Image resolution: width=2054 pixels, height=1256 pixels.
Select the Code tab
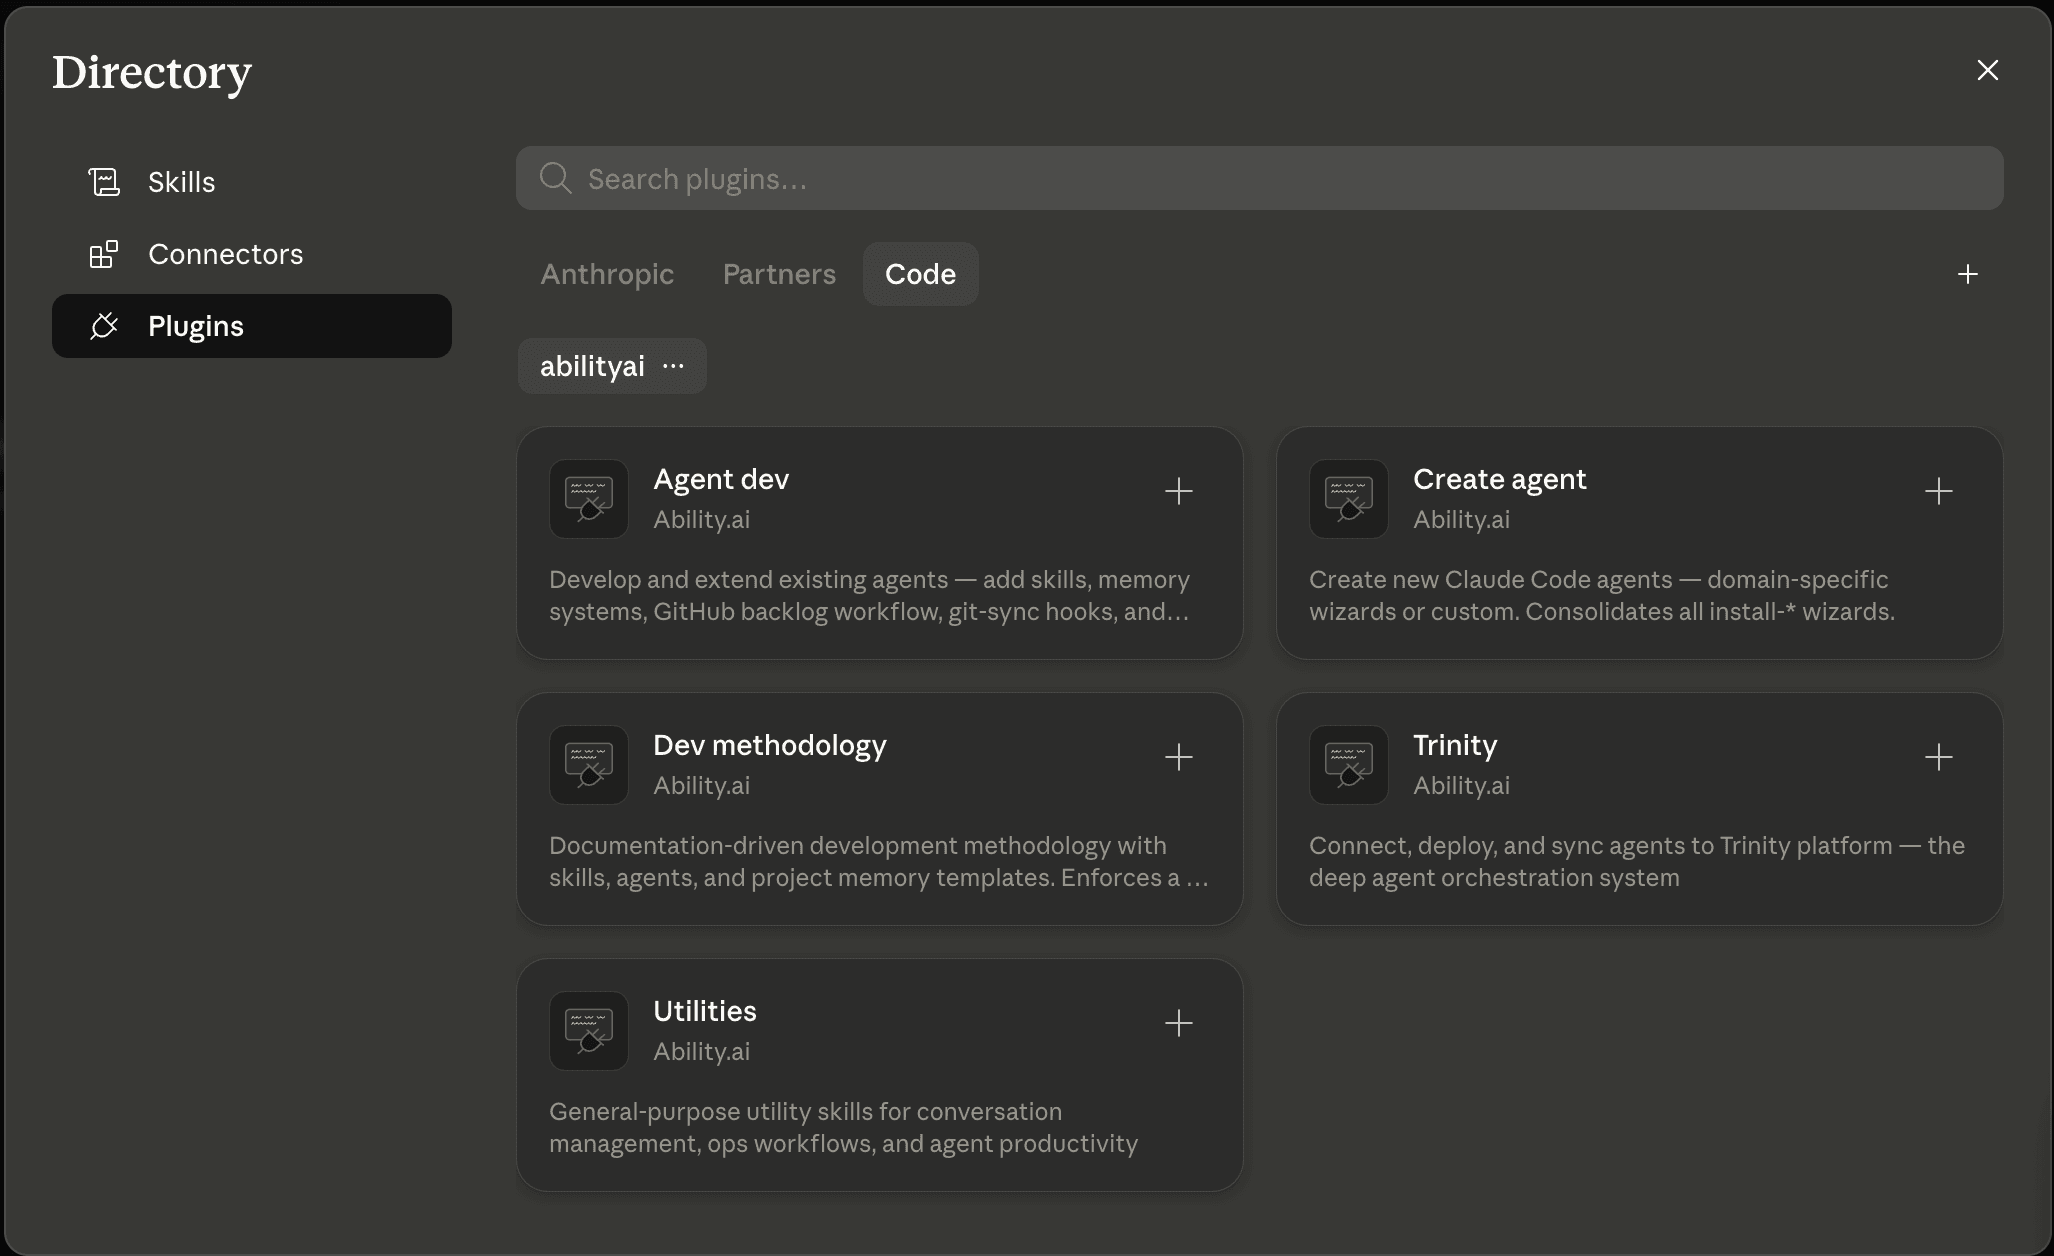coord(920,274)
